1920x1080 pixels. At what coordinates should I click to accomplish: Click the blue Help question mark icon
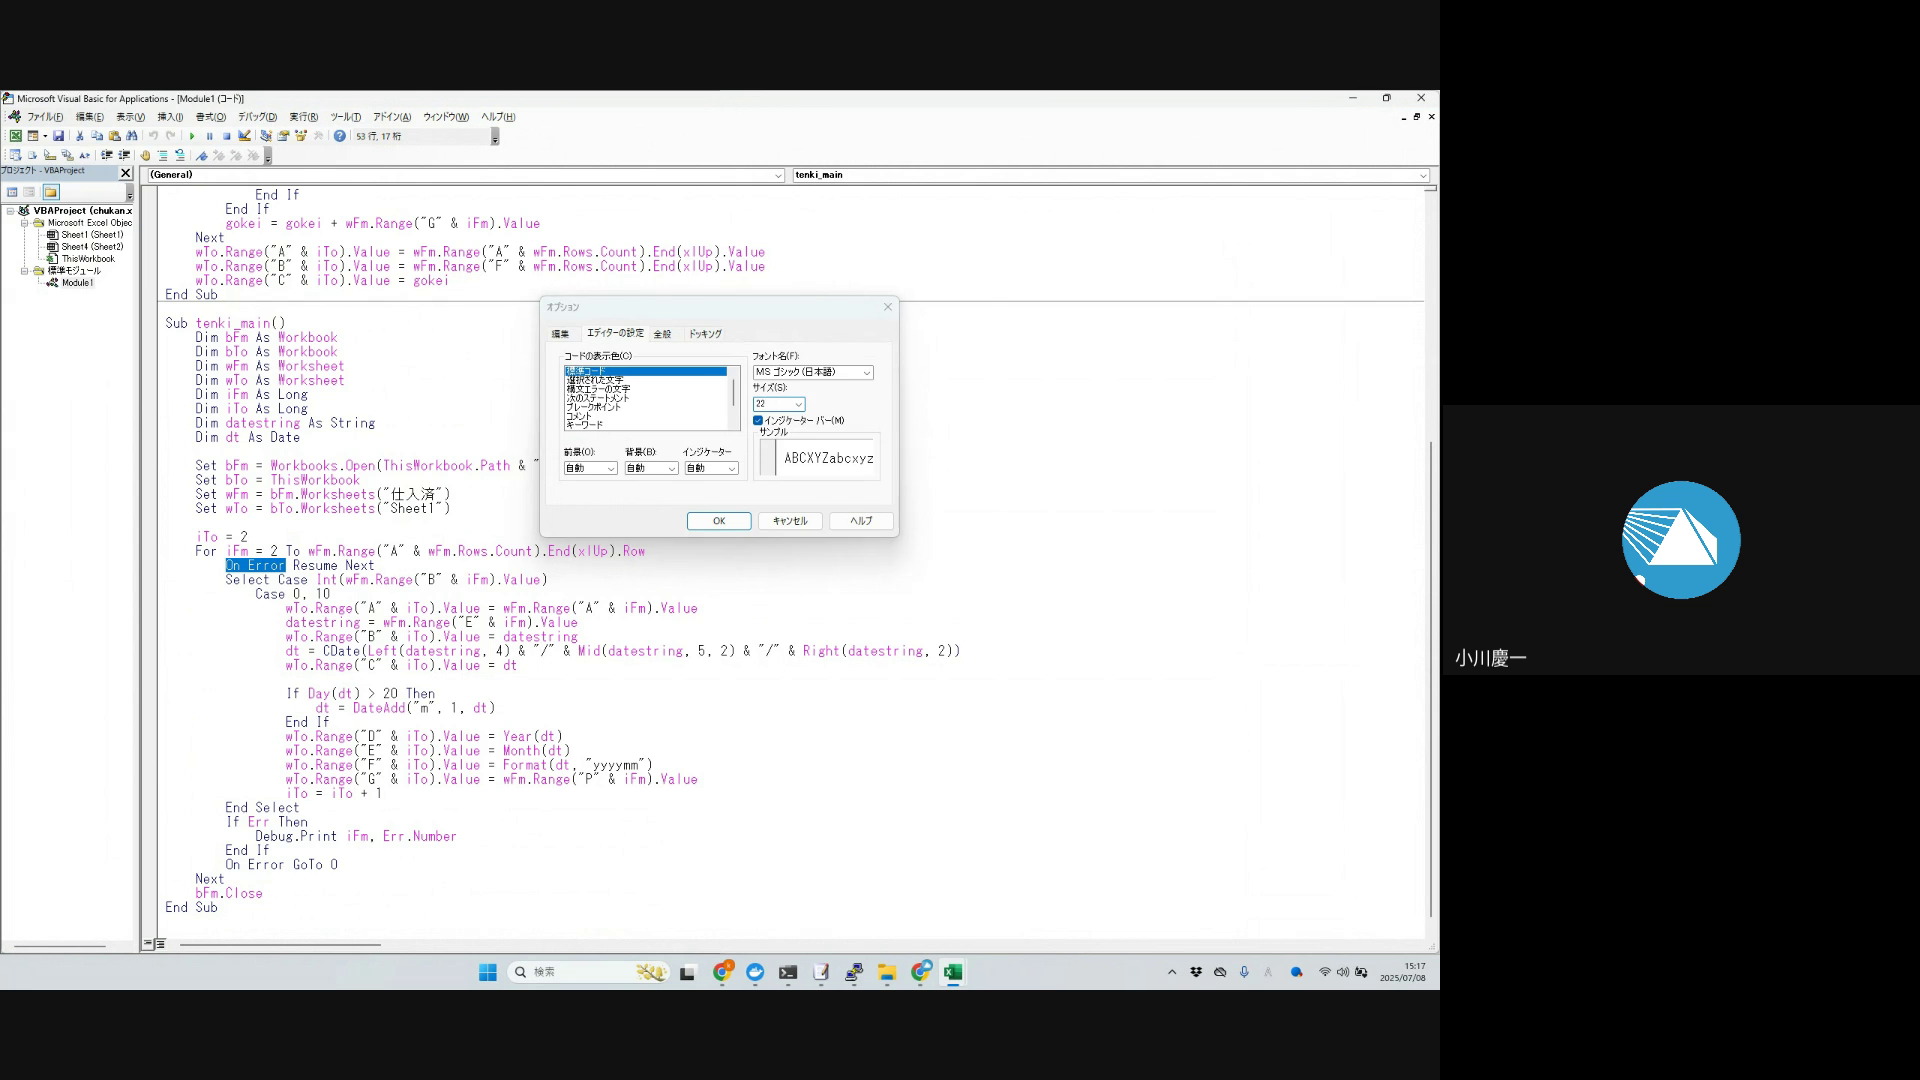tap(340, 136)
